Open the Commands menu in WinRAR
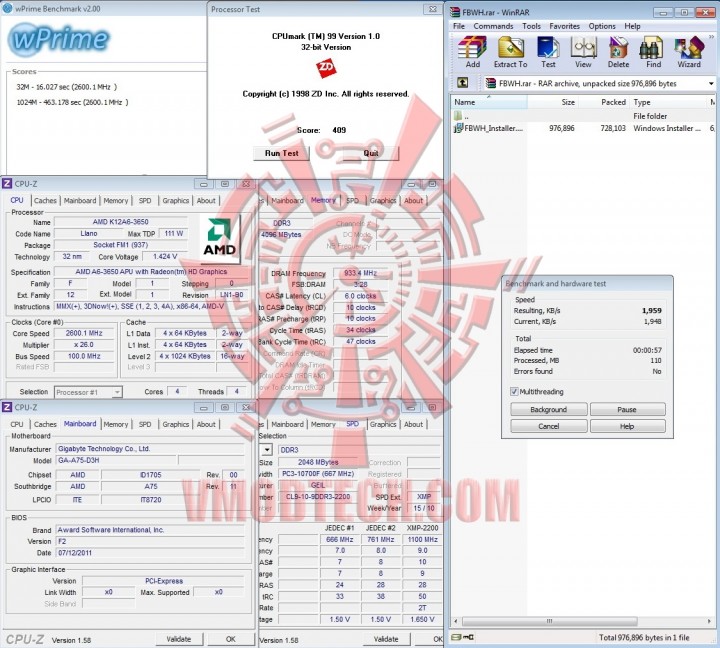Image resolution: width=720 pixels, height=648 pixels. (x=493, y=26)
